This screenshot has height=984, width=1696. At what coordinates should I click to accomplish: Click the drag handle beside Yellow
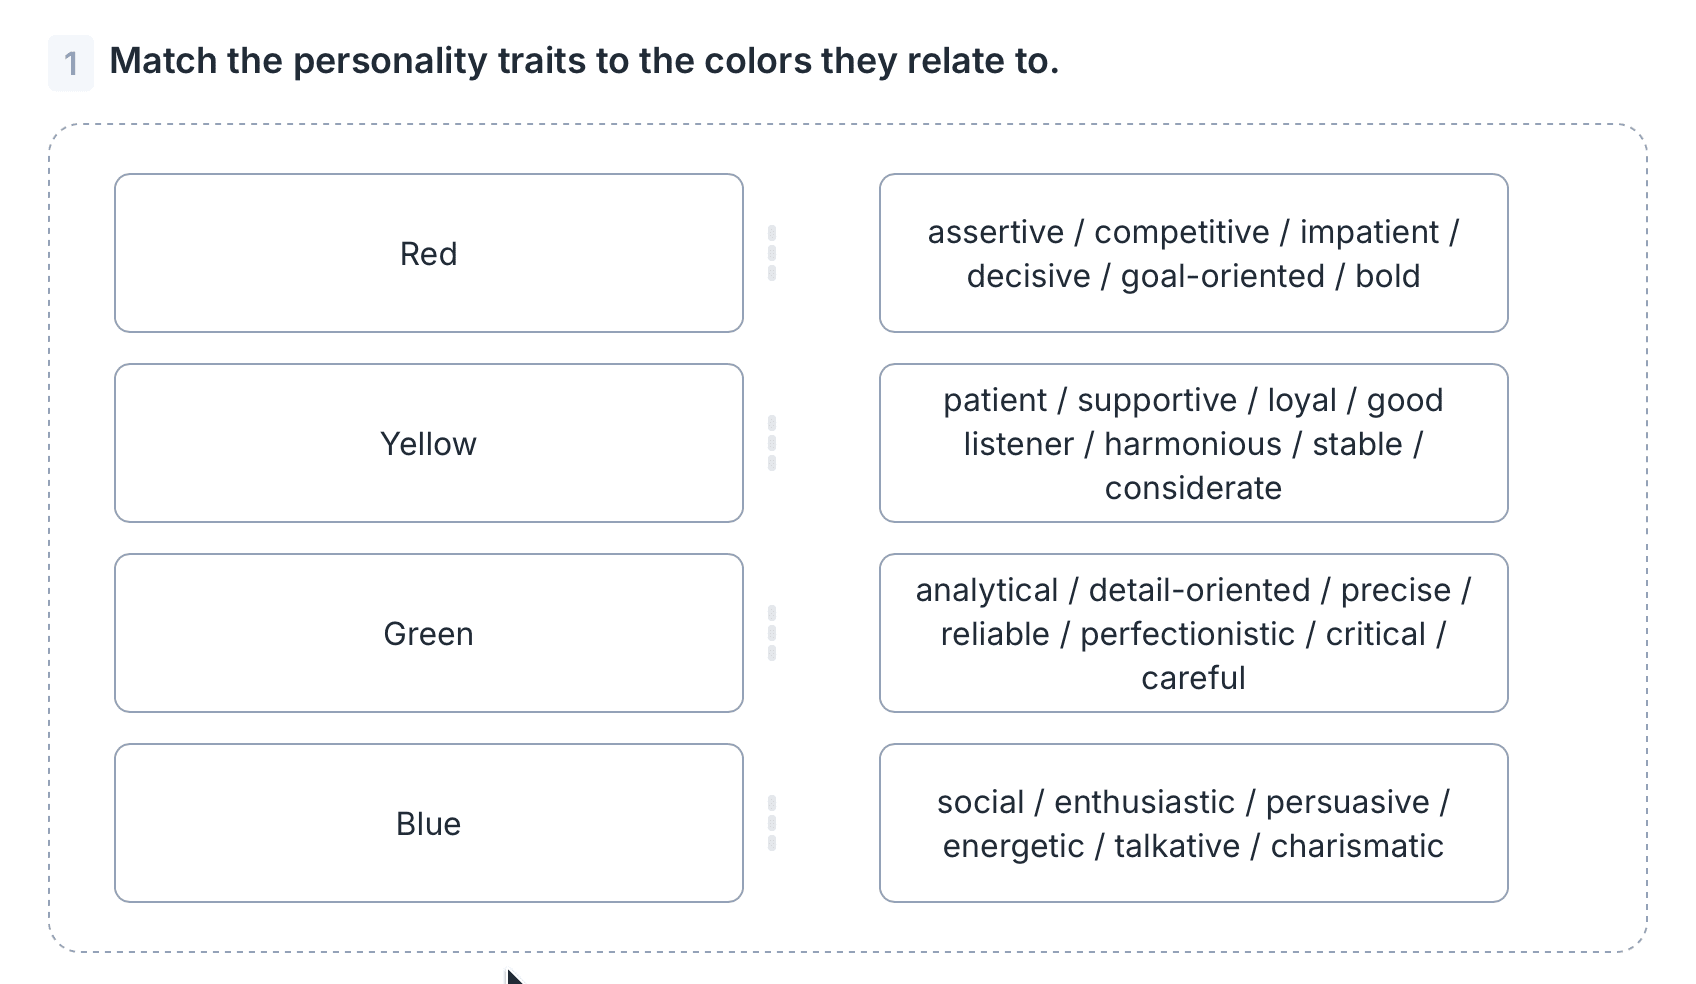point(772,443)
